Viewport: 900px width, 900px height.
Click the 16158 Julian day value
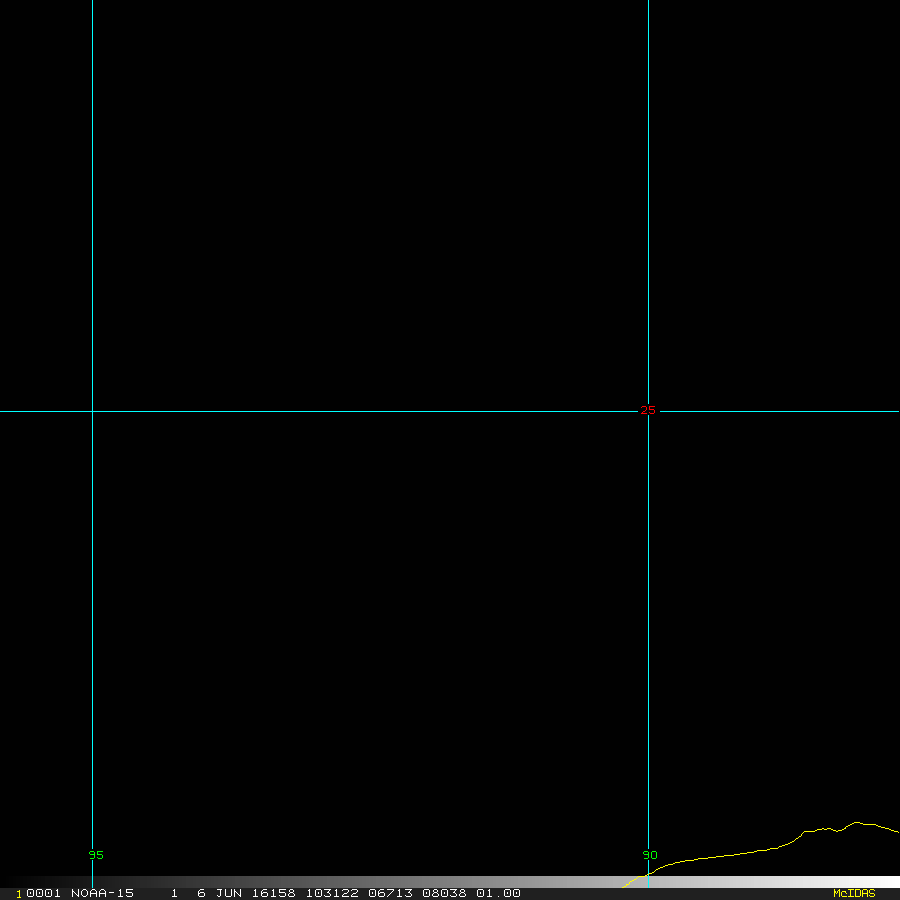click(273, 893)
